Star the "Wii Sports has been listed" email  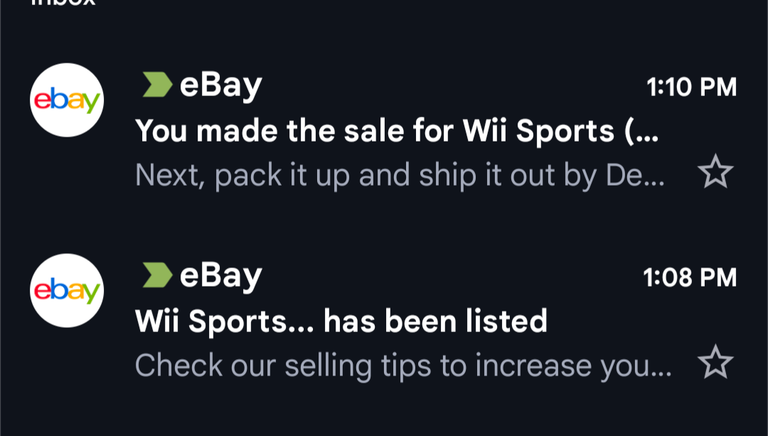(x=715, y=362)
